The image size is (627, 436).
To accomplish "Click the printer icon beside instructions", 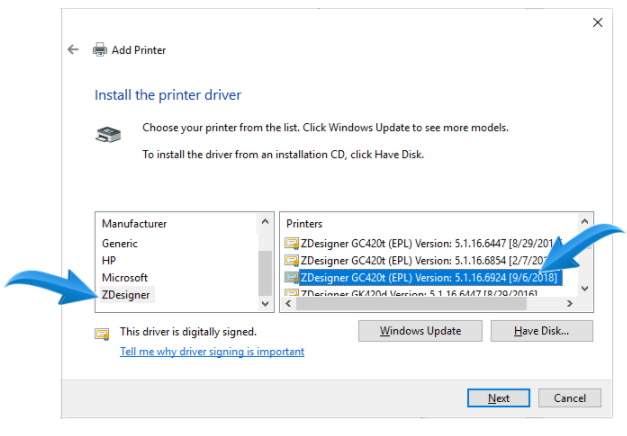I will [x=108, y=134].
